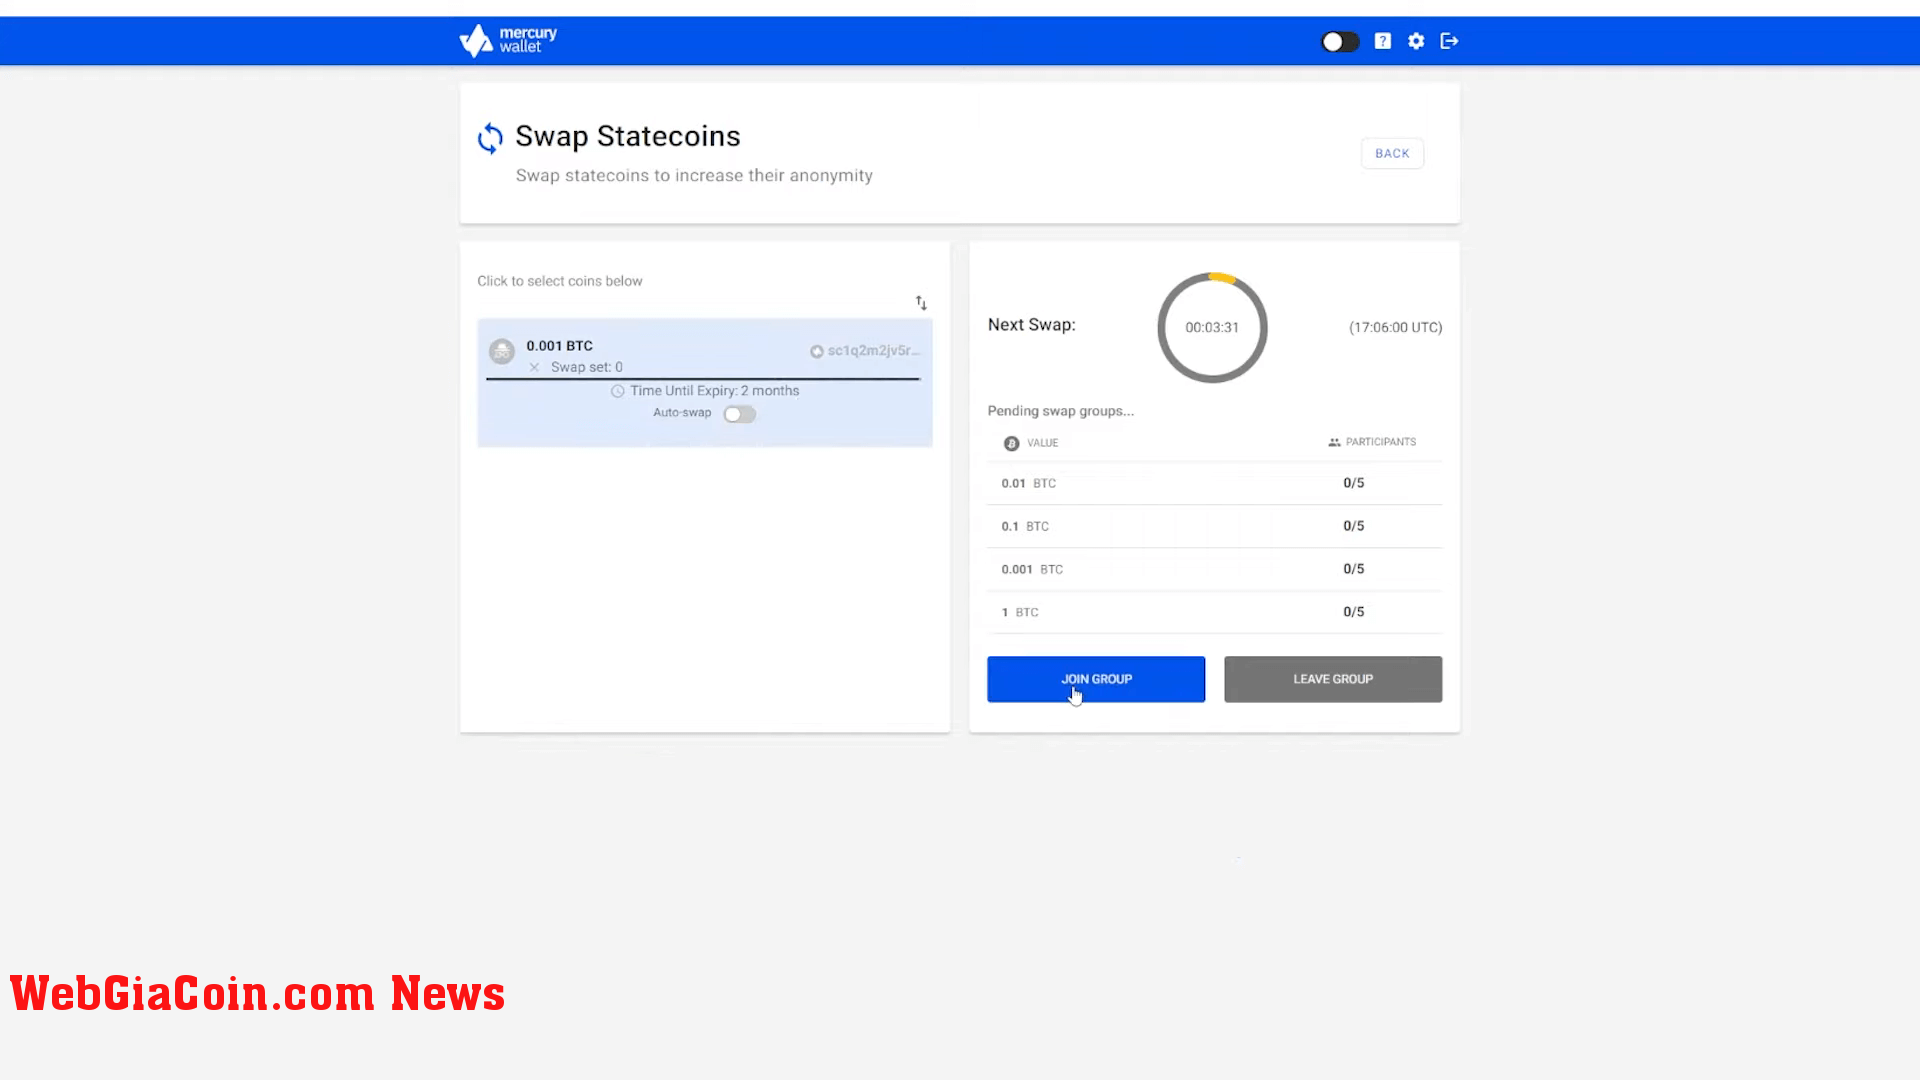The height and width of the screenshot is (1080, 1920).
Task: Click the 0/5 count for 1 BTC
Action: coord(1354,612)
